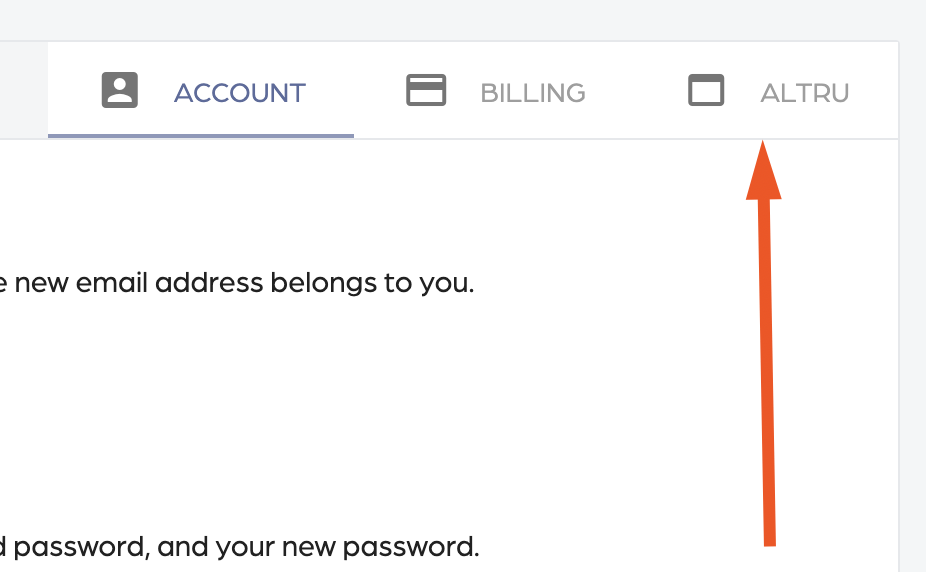Switch to the BILLING tab
The image size is (926, 572).
coord(533,93)
